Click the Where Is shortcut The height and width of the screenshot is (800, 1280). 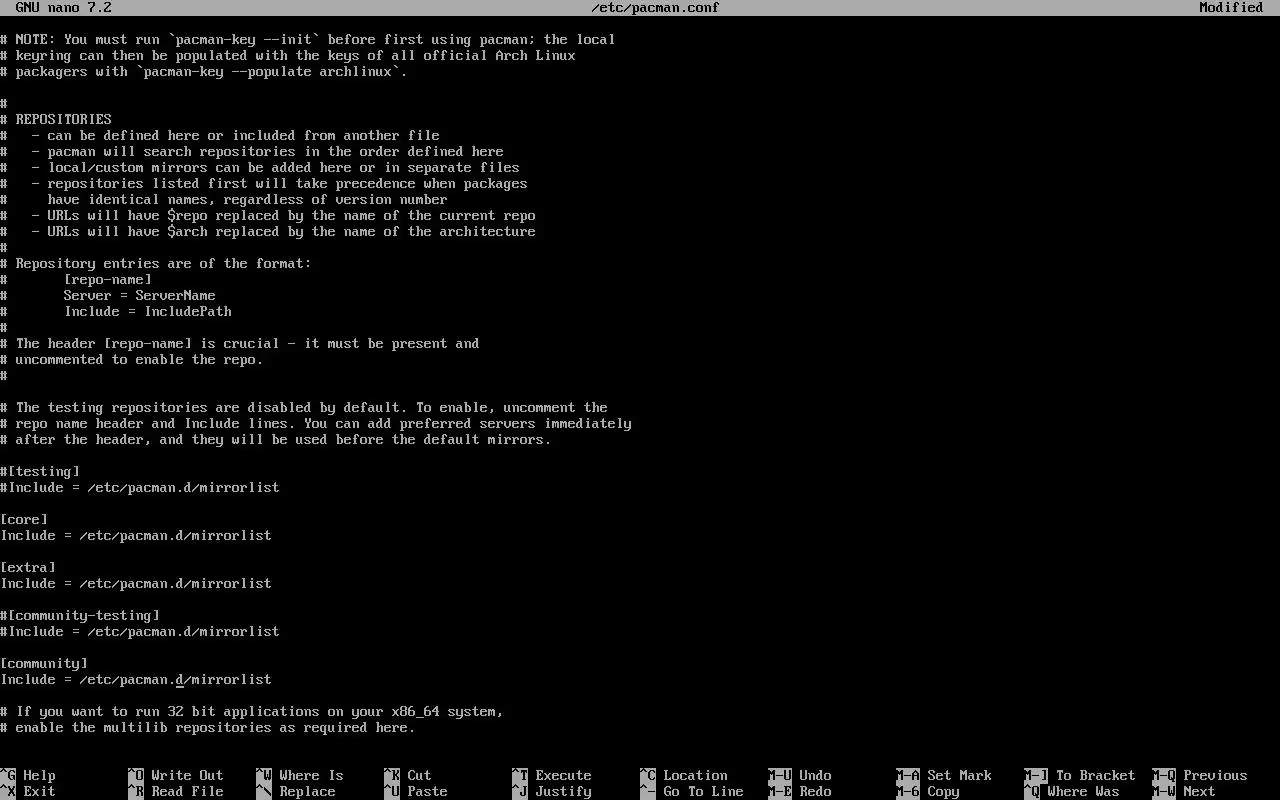(299, 775)
